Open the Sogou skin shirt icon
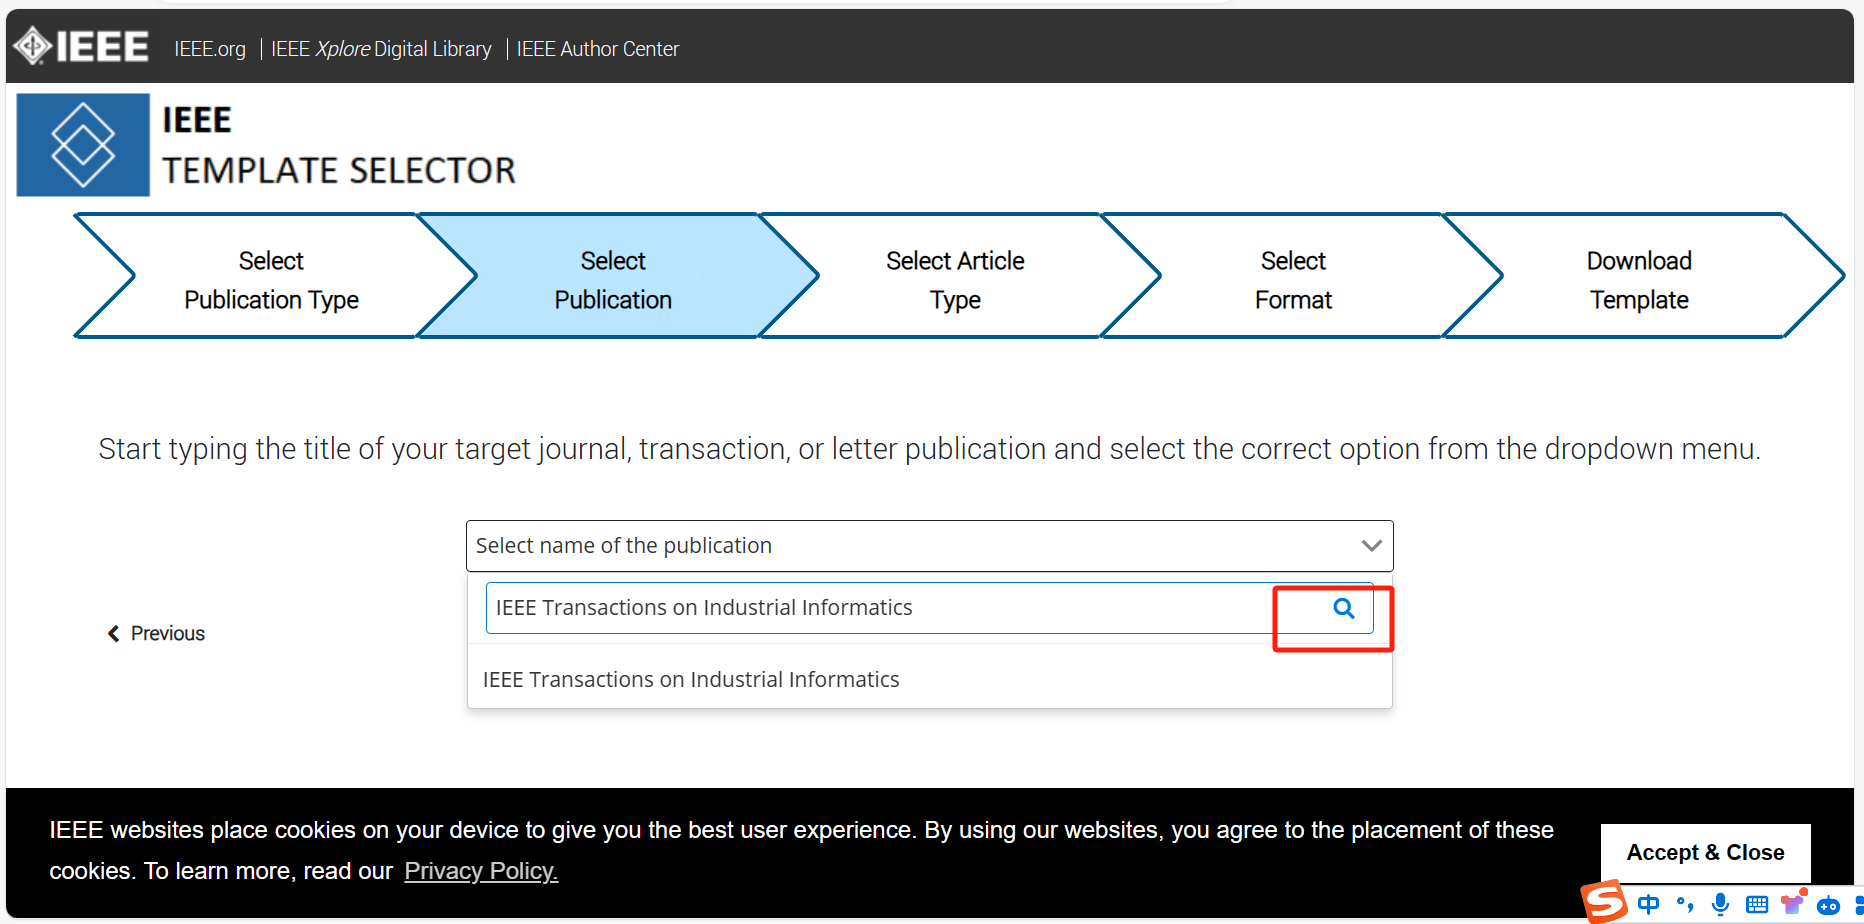The image size is (1864, 924). [1793, 904]
